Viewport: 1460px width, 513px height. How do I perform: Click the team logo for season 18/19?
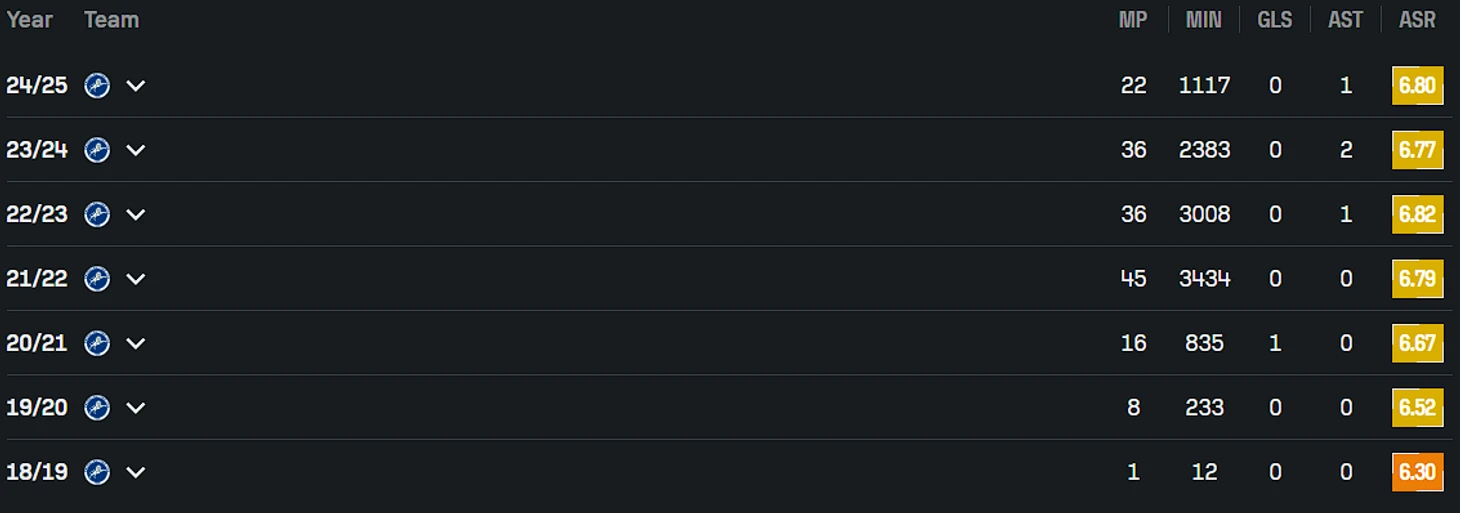point(97,472)
